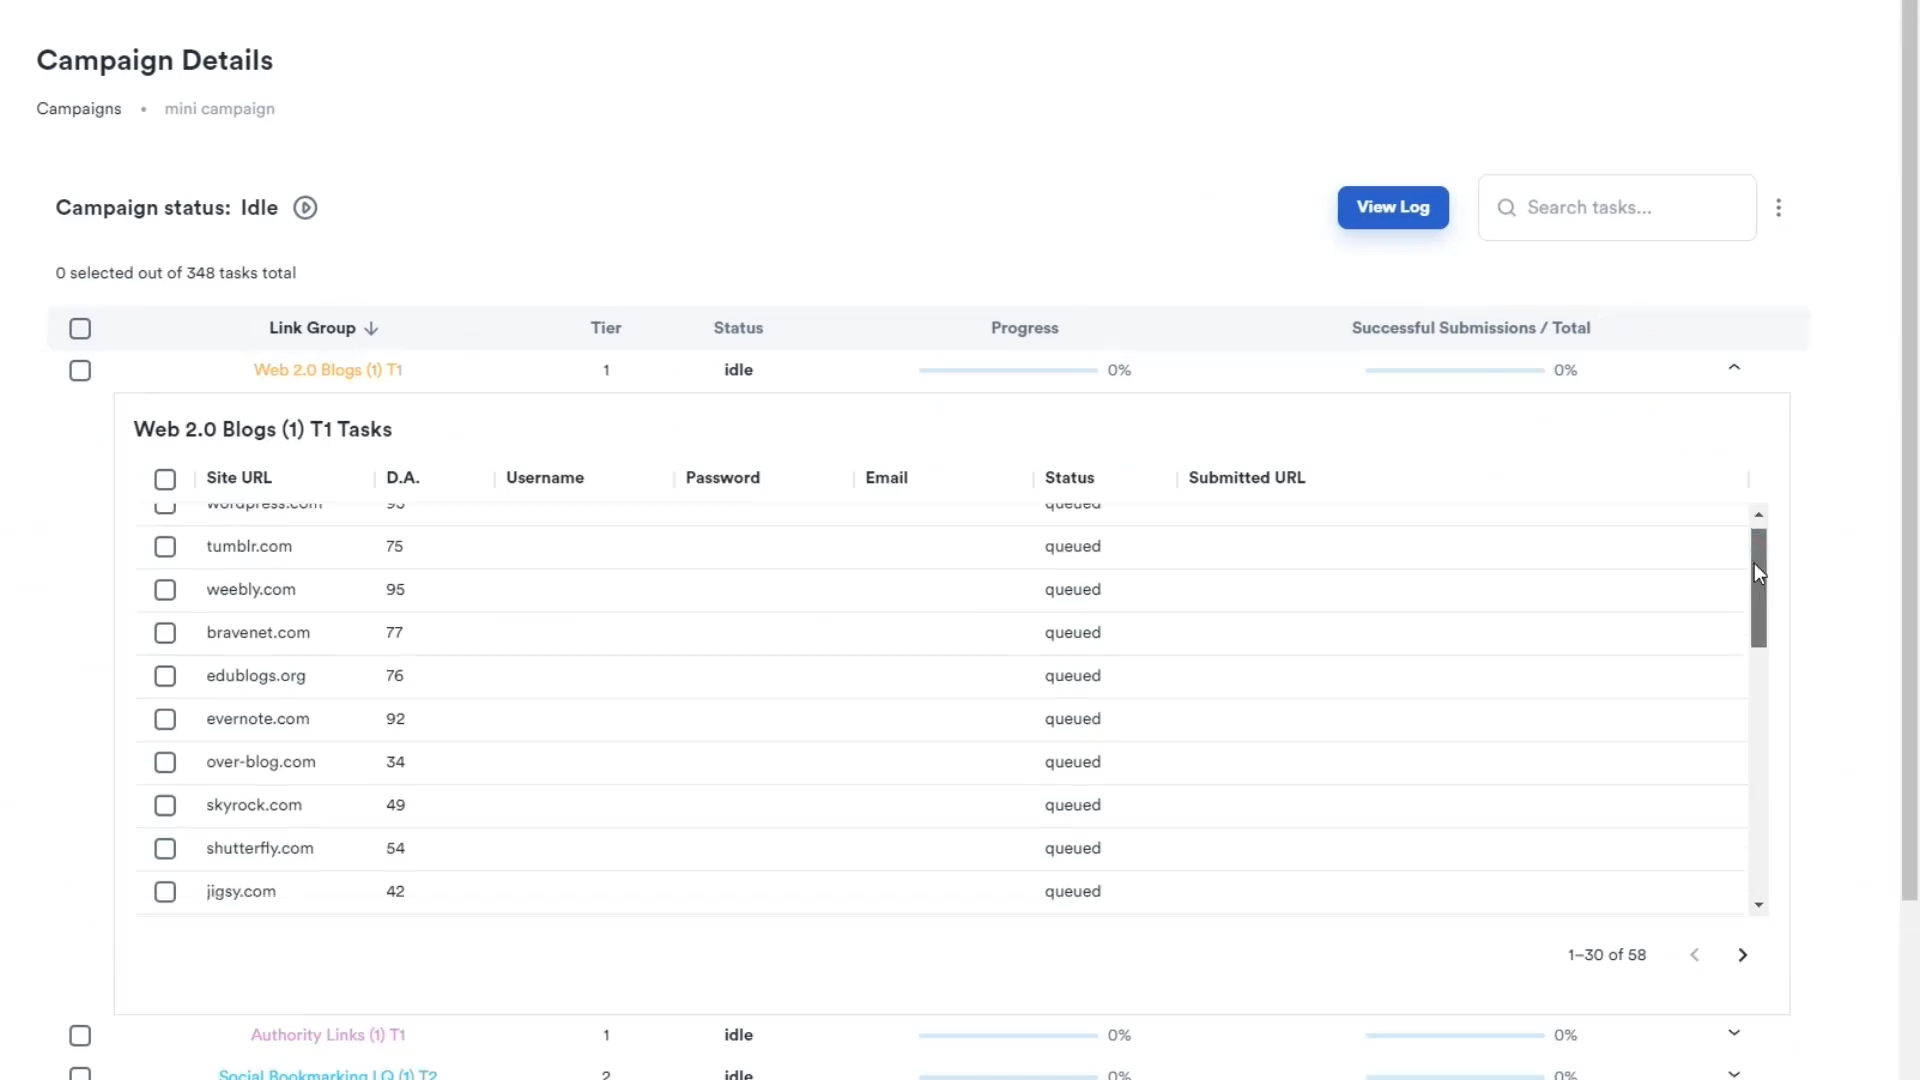Collapse the Web 2.0 Blogs row

coord(1734,368)
